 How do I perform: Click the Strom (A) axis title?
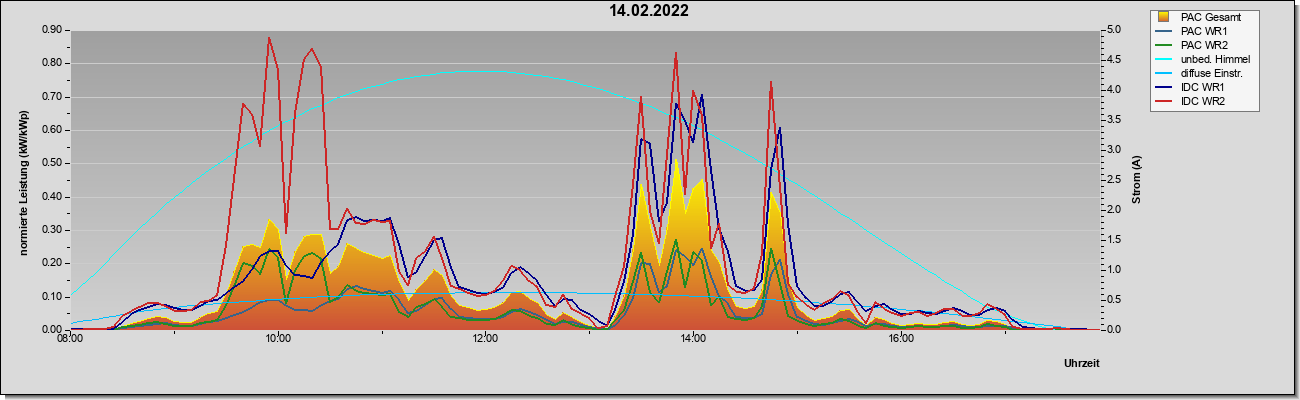click(x=1137, y=180)
